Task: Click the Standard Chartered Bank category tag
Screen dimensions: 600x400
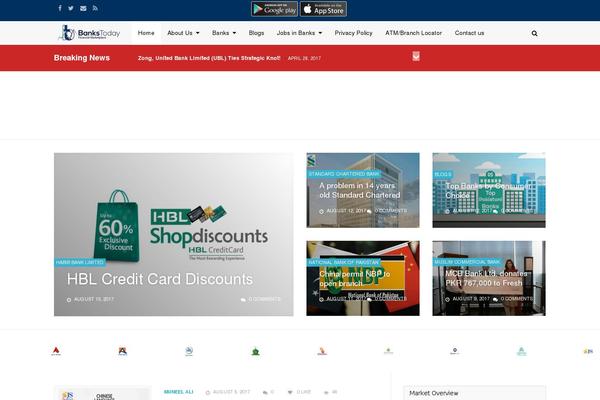Action: point(344,174)
